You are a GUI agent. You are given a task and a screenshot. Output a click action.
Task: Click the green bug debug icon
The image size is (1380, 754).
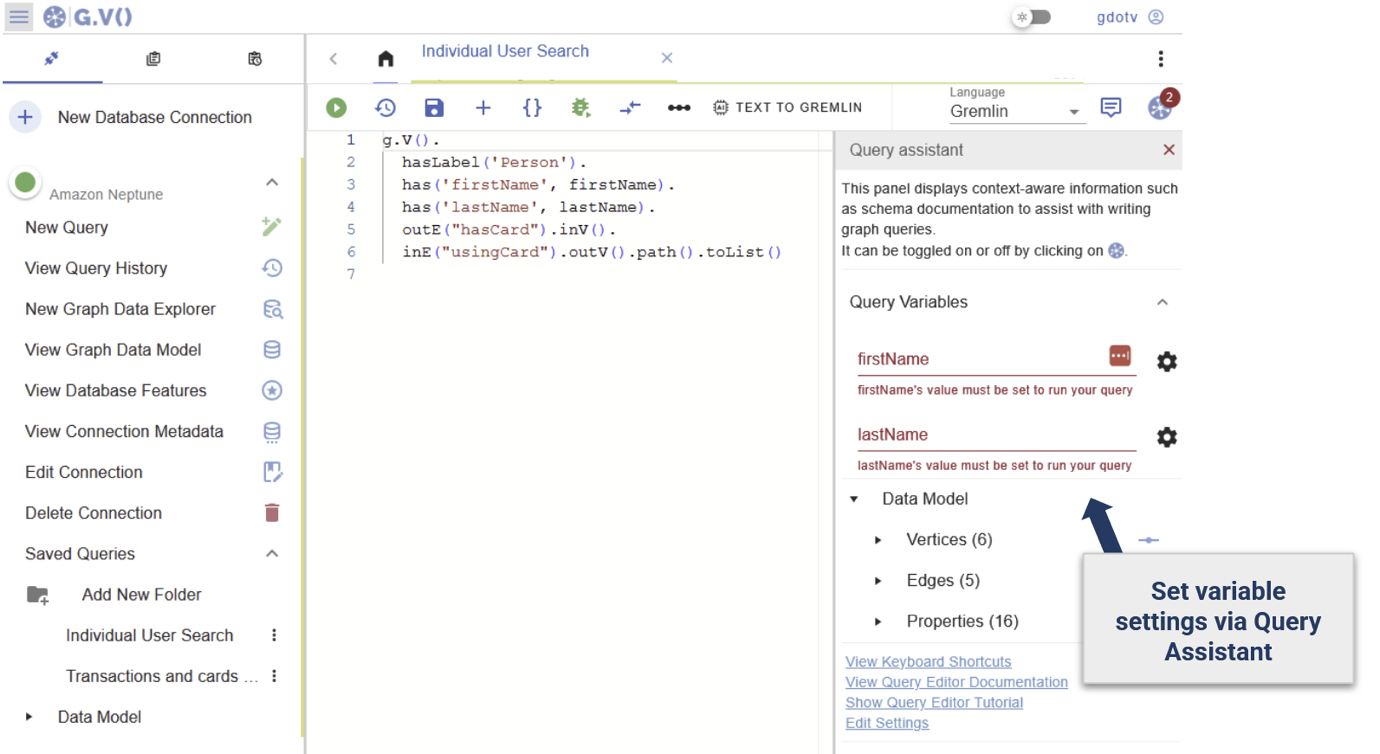coord(580,108)
